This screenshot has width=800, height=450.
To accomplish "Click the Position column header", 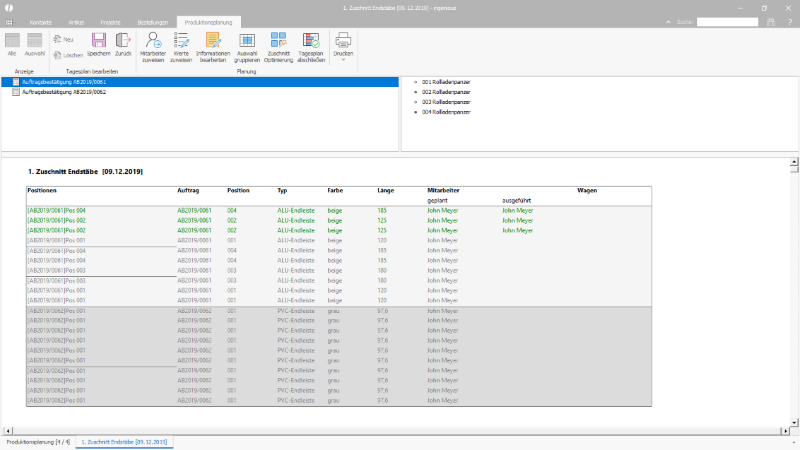I will 238,190.
